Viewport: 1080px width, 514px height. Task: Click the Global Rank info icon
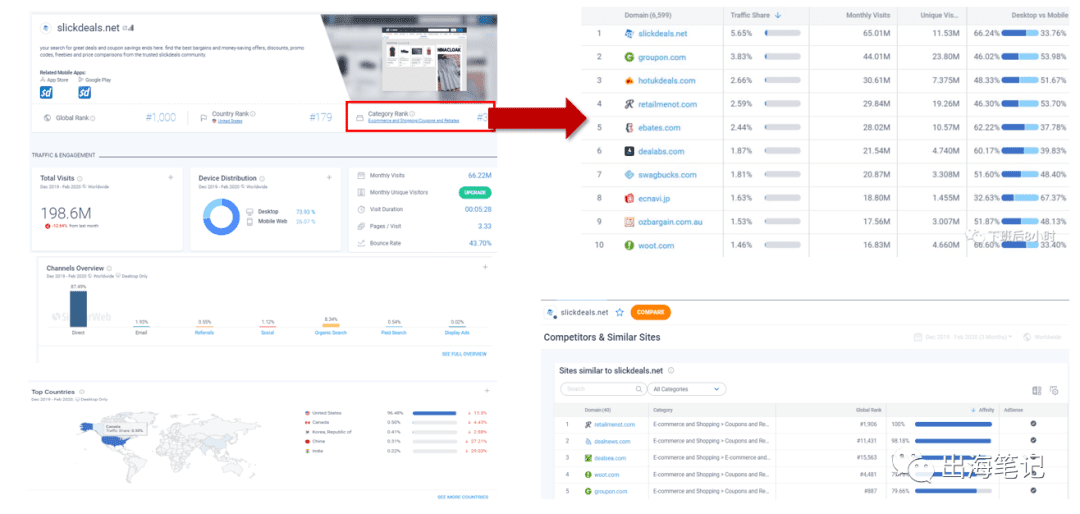point(93,119)
